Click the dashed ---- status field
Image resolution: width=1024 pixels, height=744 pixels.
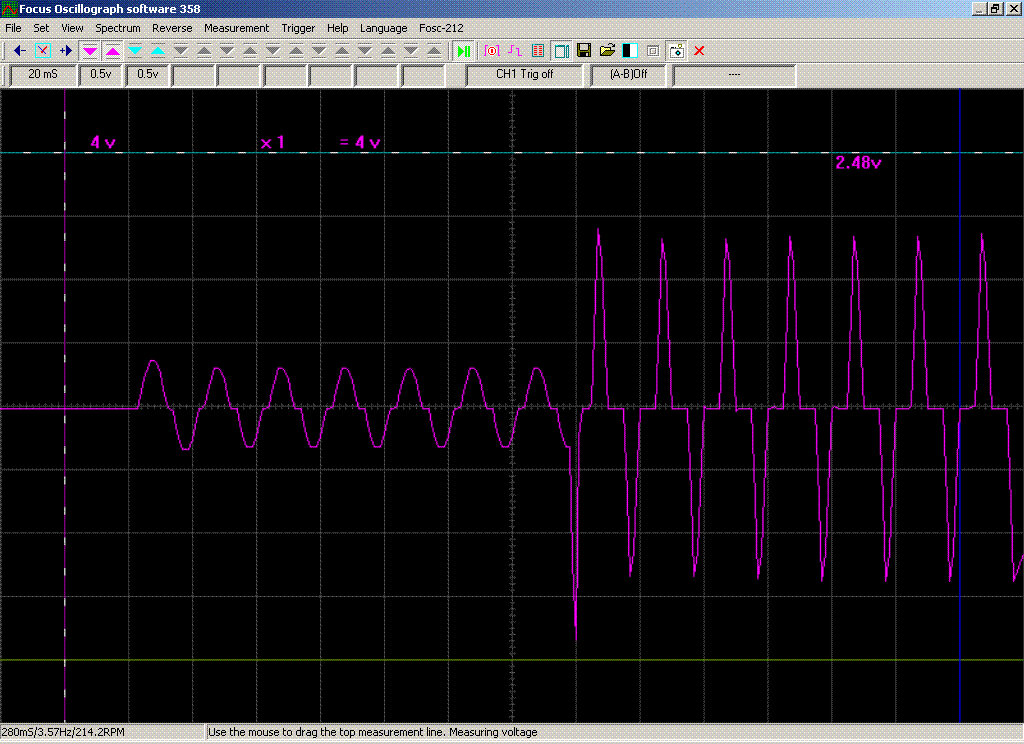click(x=734, y=74)
